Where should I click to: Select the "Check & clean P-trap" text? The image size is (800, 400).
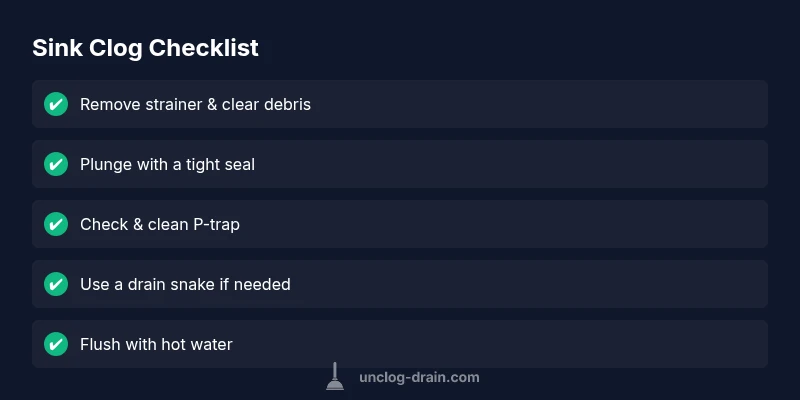coord(160,224)
